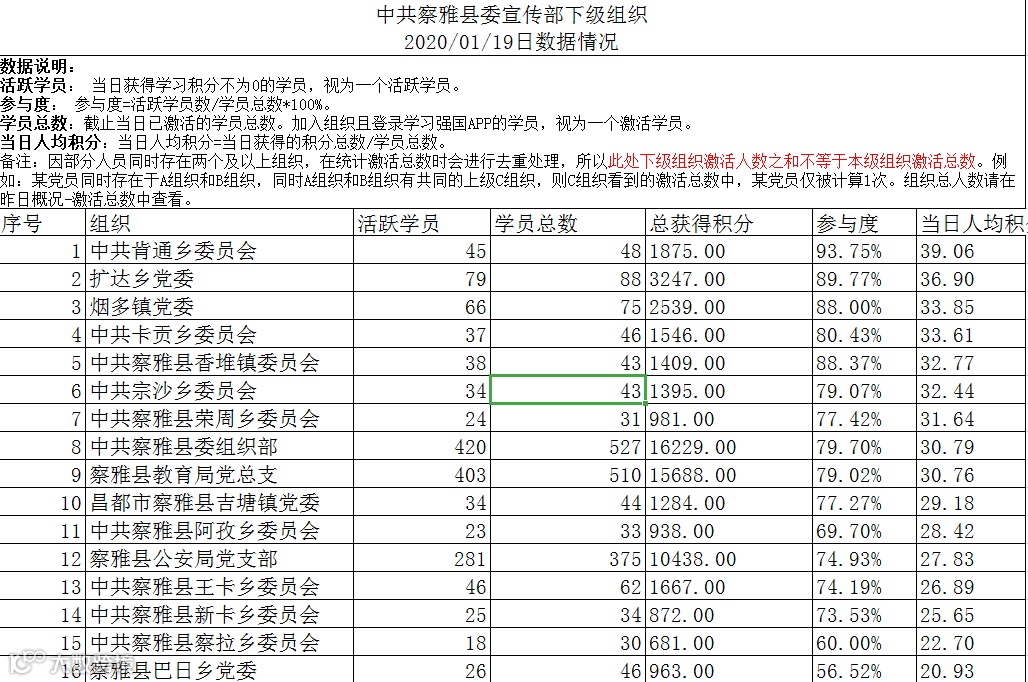
Task: Click the 中共察雅县荣周乡委员会 cell
Action: point(220,418)
